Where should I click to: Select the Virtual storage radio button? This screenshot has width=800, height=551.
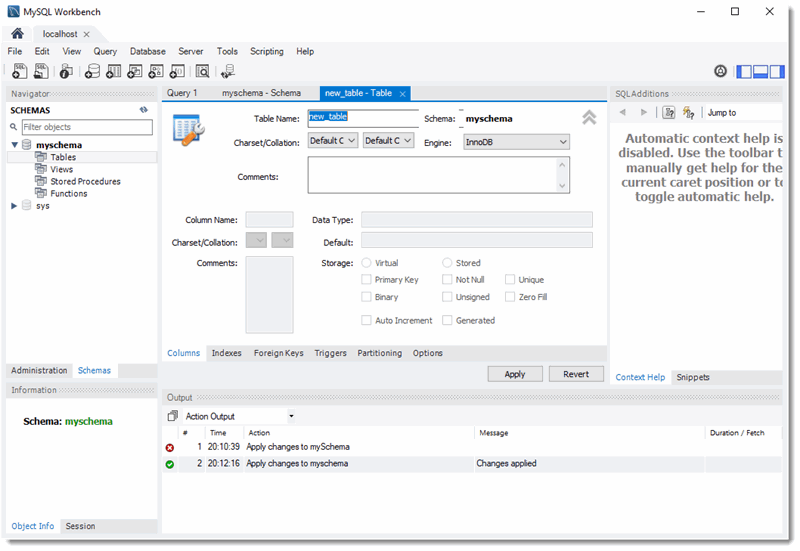(366, 263)
